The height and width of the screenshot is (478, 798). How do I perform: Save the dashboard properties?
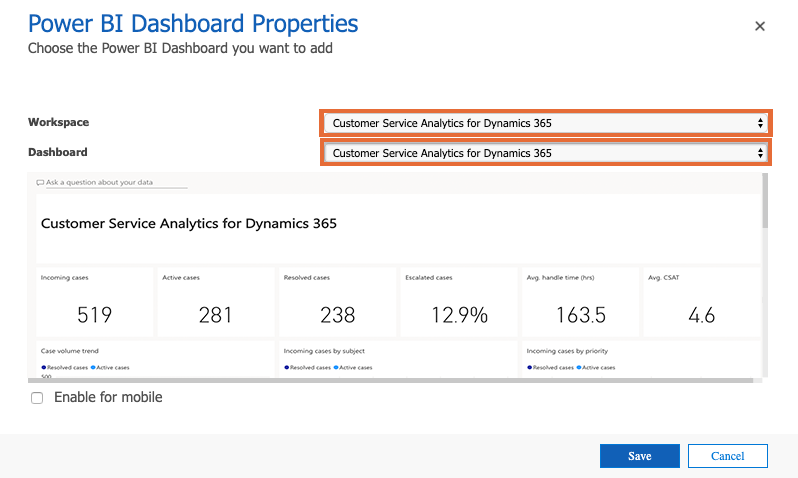(639, 456)
